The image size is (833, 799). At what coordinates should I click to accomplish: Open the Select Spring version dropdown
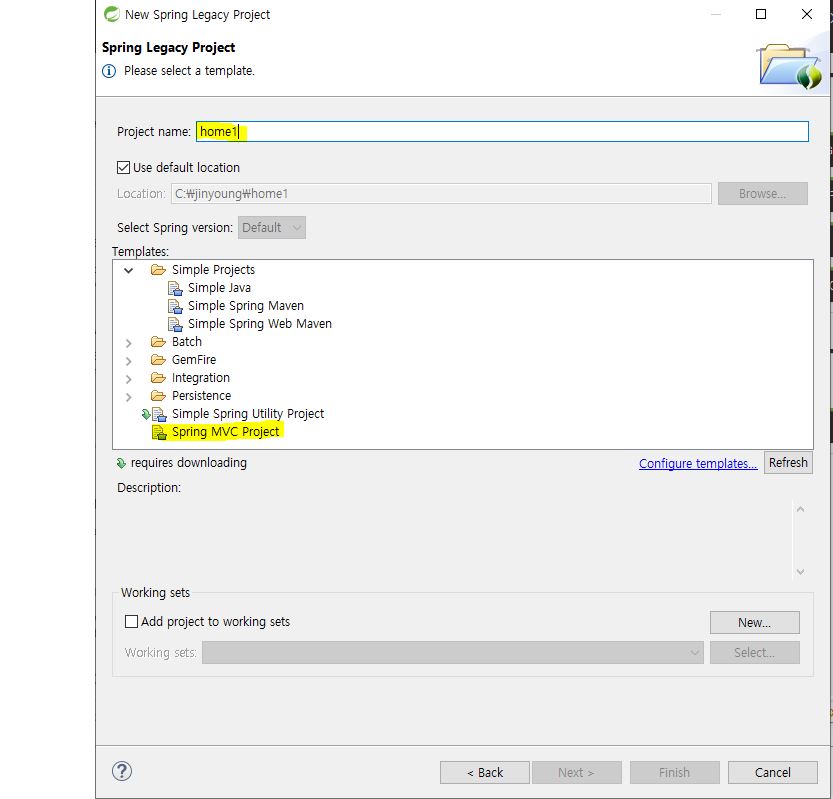pos(271,227)
